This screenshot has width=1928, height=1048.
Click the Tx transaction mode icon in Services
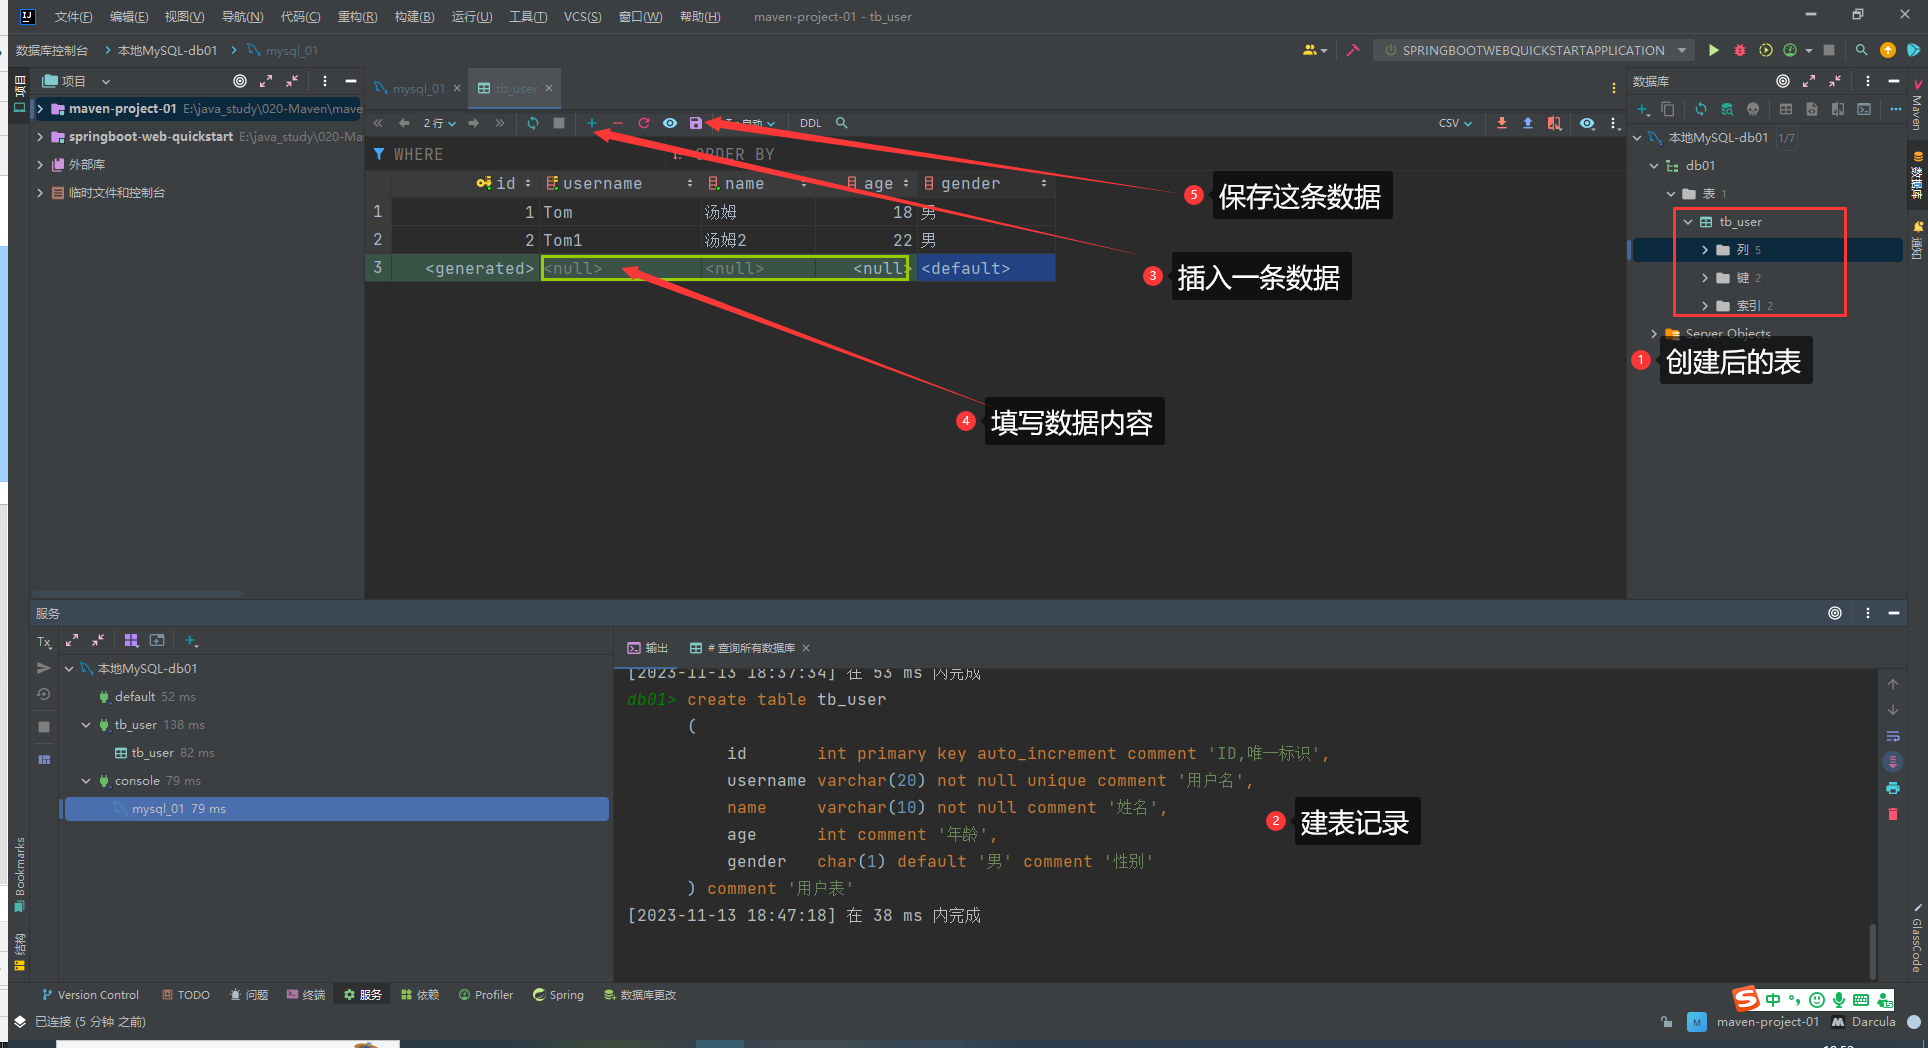coord(44,641)
